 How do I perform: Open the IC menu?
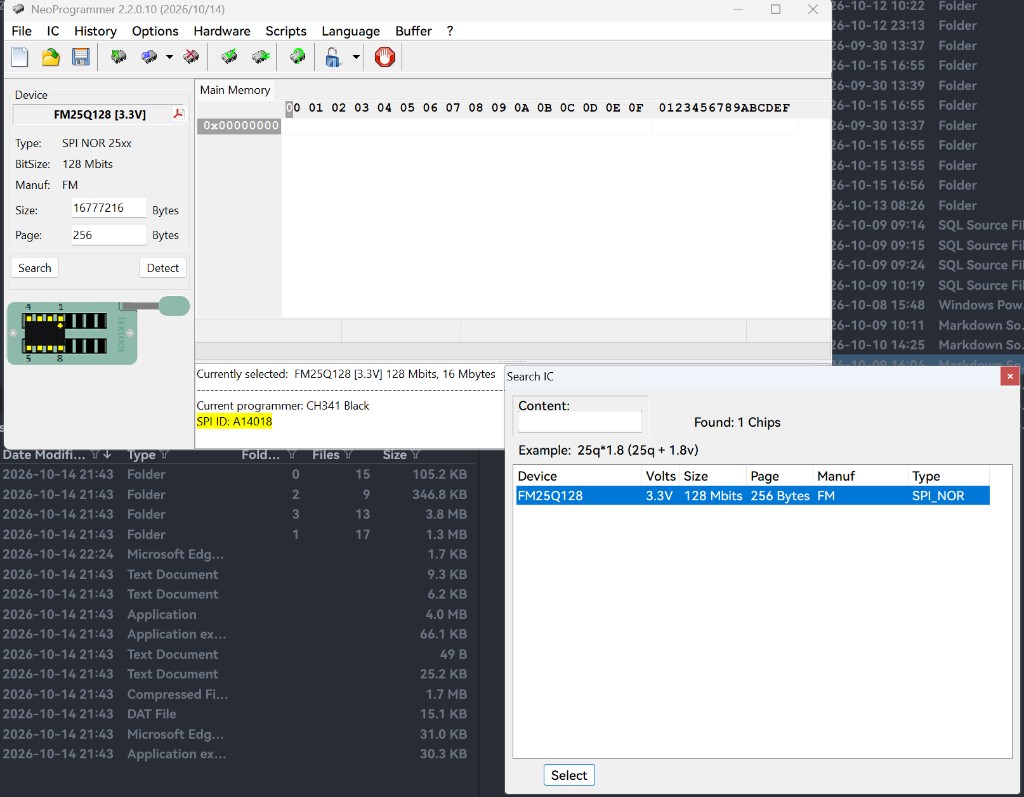point(53,31)
